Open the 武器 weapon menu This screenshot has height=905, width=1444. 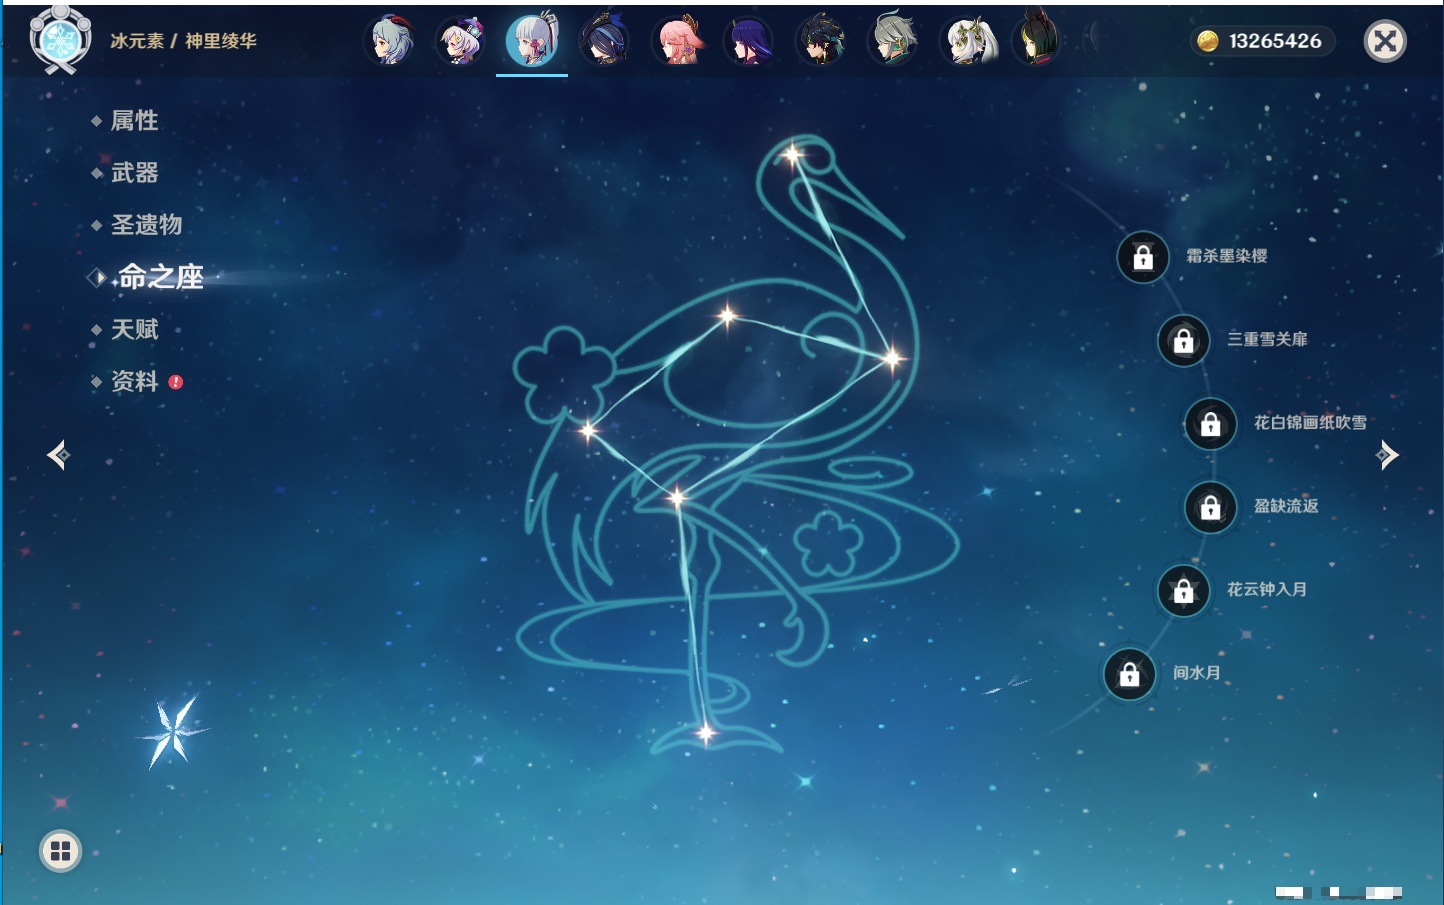[134, 173]
